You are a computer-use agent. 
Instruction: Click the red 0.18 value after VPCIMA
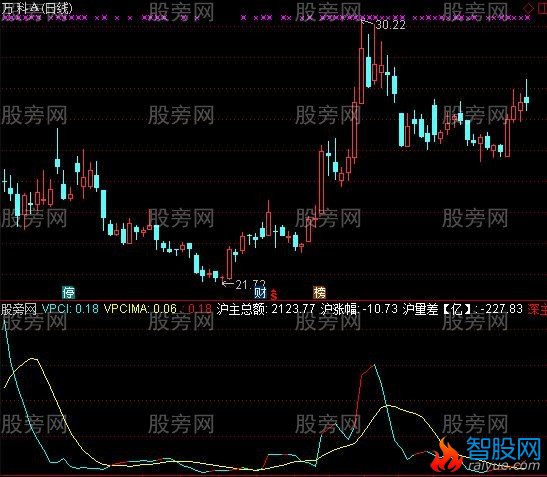point(200,309)
